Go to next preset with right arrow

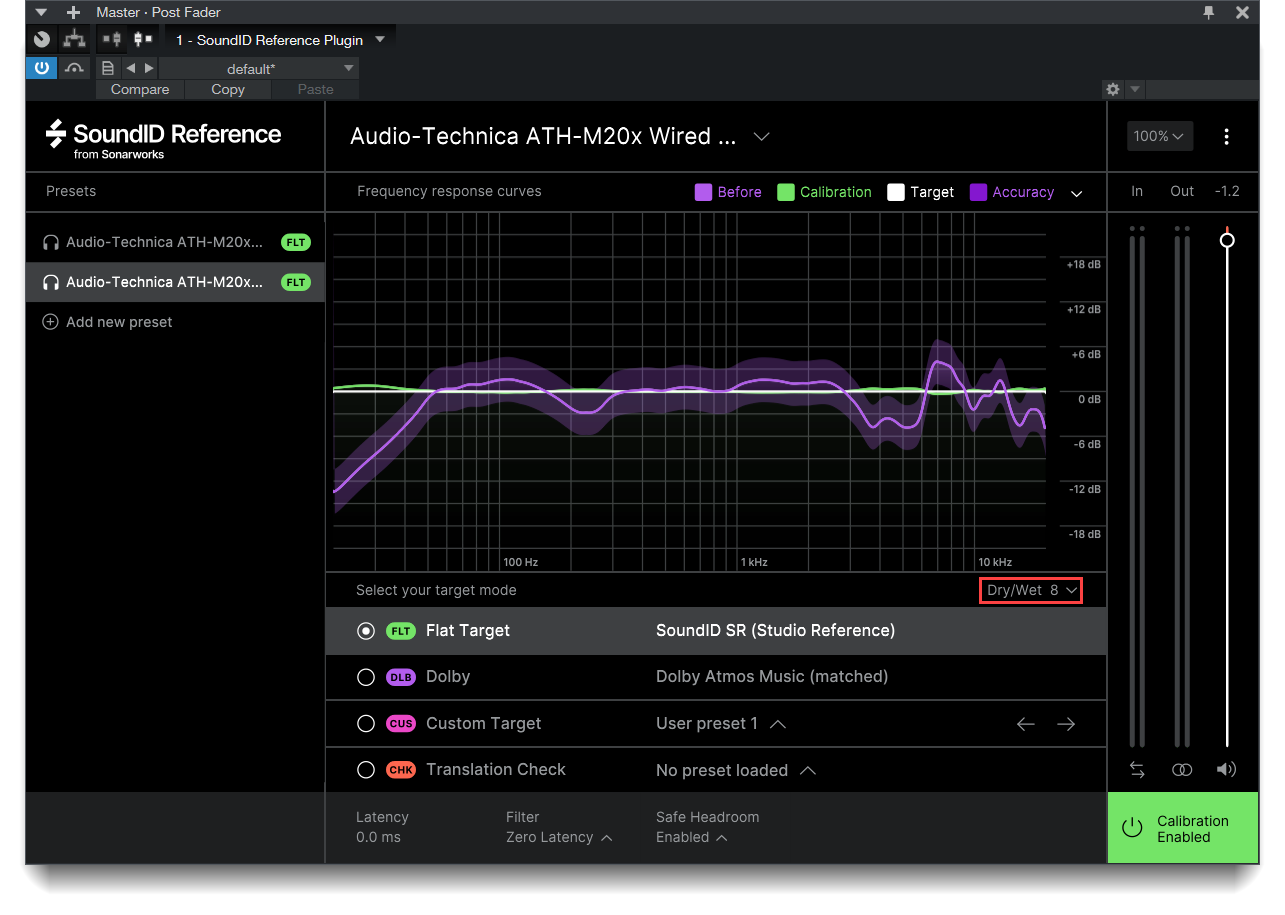click(149, 68)
